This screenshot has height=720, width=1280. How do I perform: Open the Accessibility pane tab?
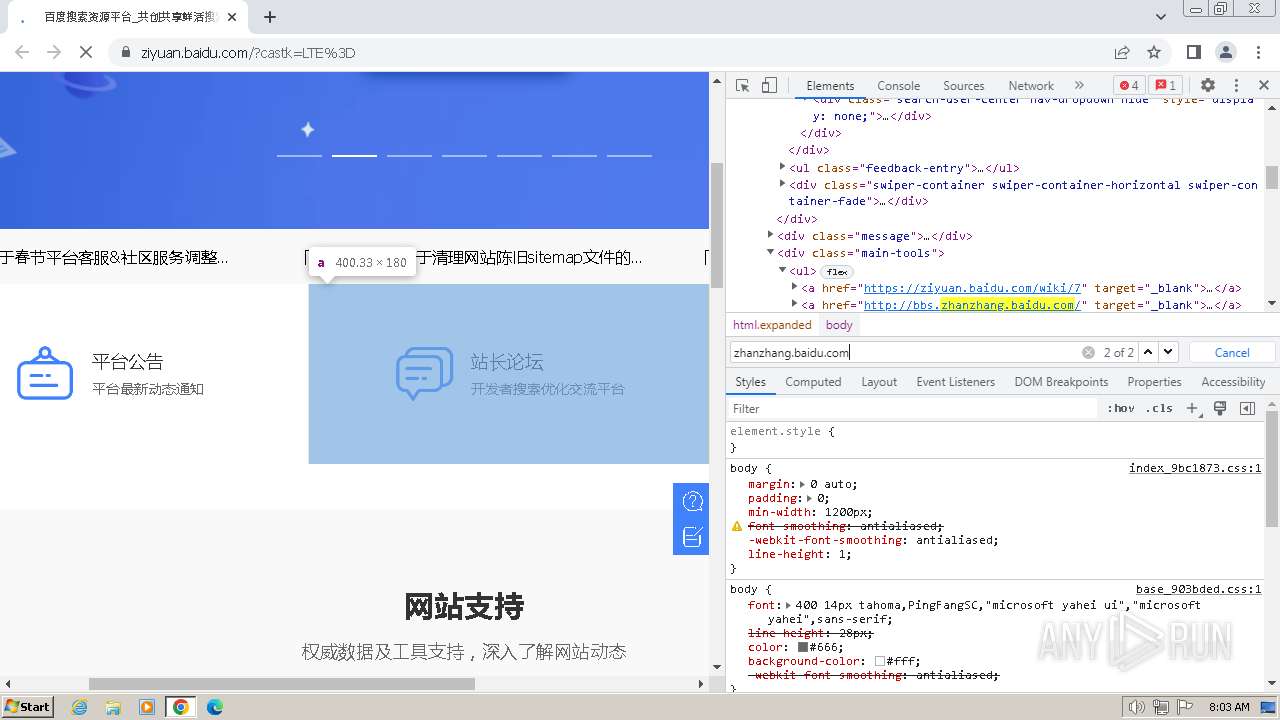[1233, 382]
